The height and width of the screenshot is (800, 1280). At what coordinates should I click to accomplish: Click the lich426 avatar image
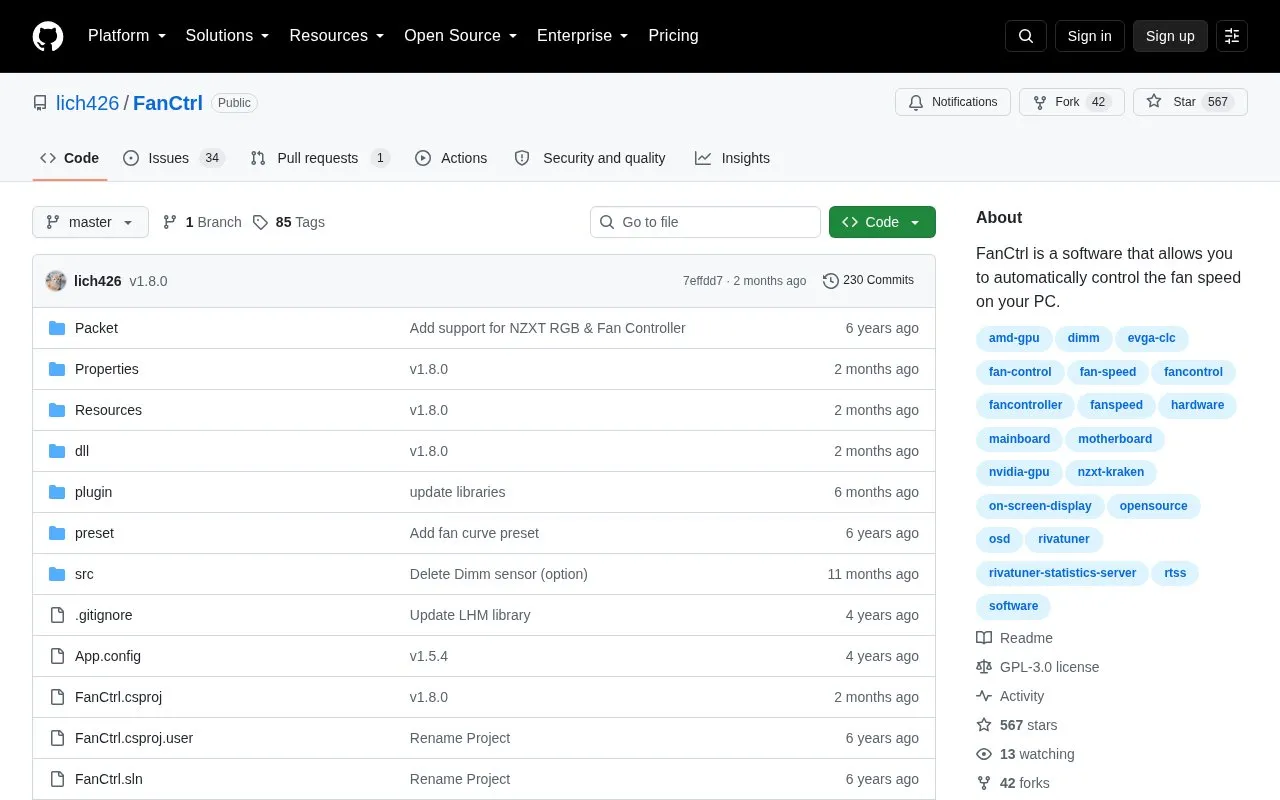pyautogui.click(x=56, y=281)
